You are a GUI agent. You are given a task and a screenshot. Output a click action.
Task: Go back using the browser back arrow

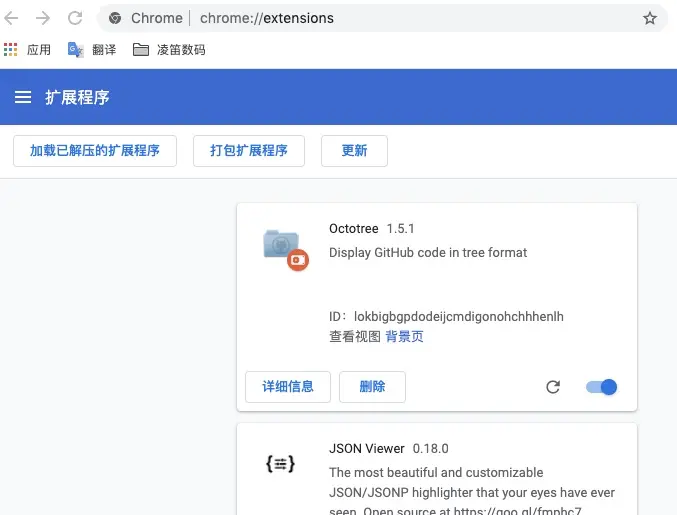[x=11, y=18]
